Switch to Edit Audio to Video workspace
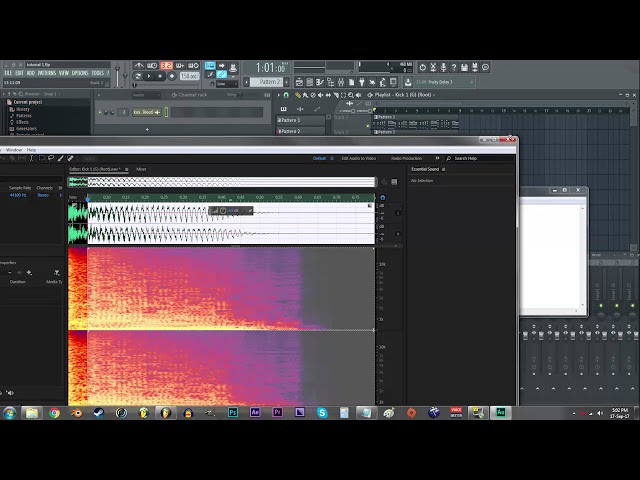The width and height of the screenshot is (640, 480). coord(359,158)
